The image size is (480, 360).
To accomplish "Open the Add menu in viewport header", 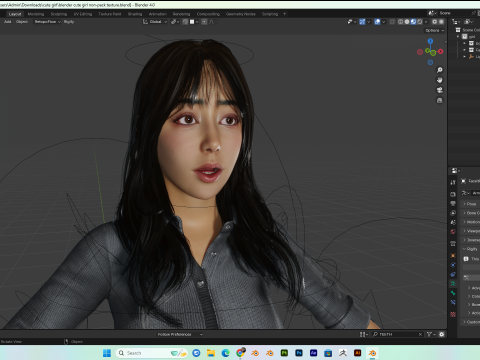I will pyautogui.click(x=8, y=22).
